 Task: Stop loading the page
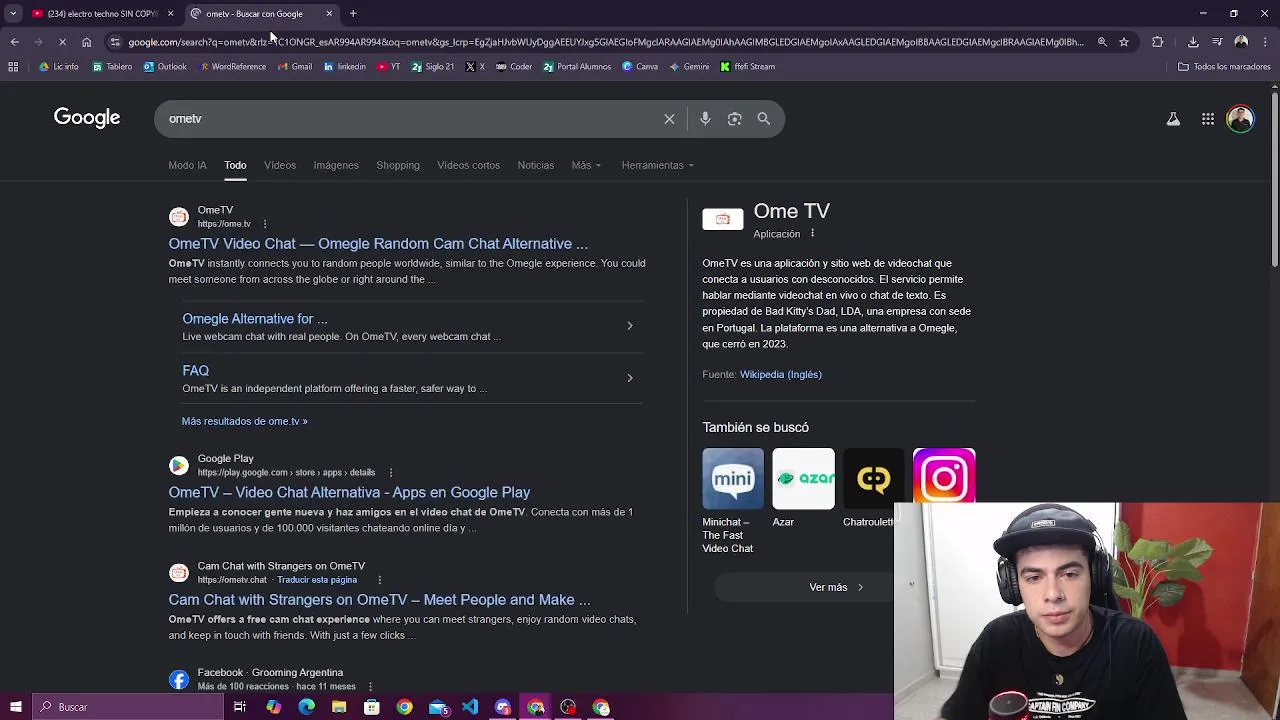62,42
